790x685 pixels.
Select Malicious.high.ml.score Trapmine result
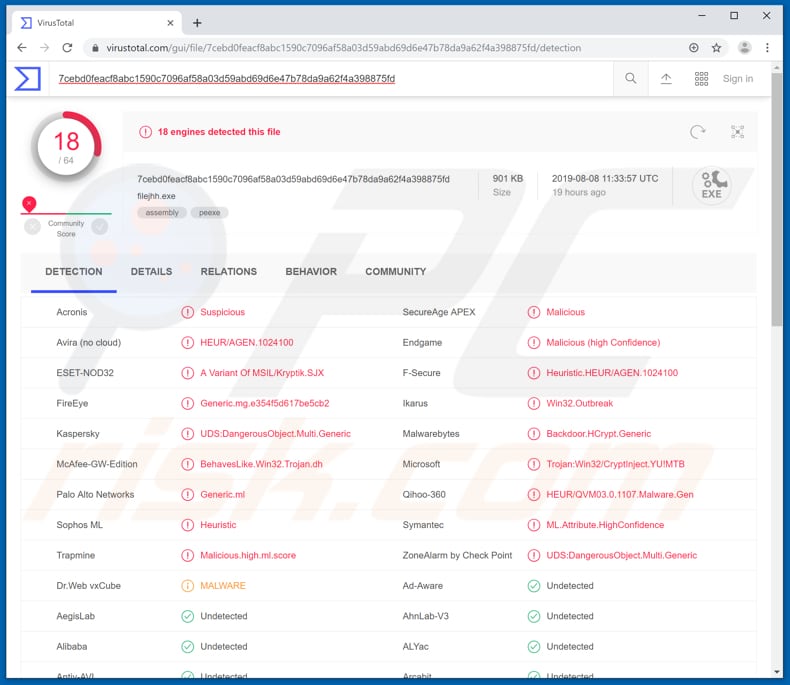point(248,555)
